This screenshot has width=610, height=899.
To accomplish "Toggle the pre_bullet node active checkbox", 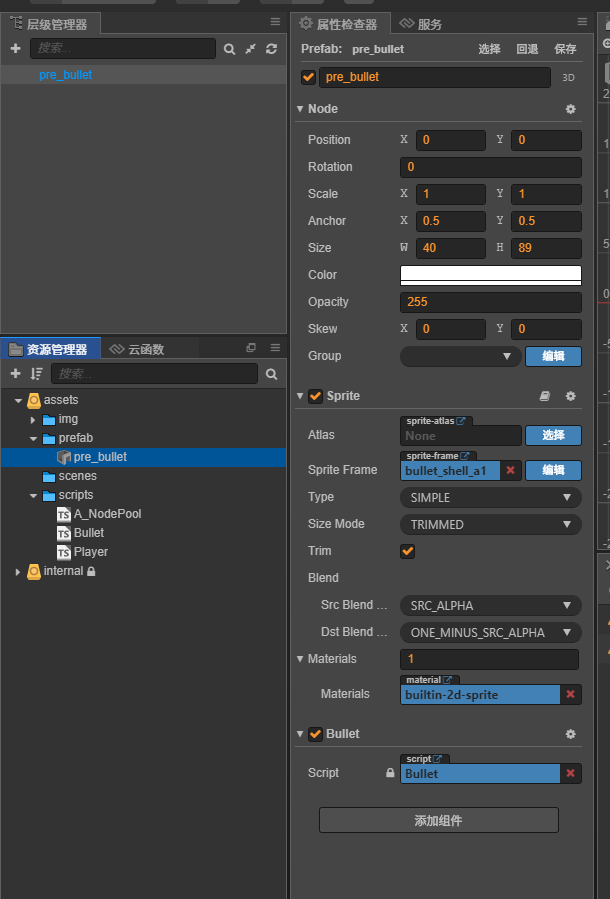I will pyautogui.click(x=308, y=77).
